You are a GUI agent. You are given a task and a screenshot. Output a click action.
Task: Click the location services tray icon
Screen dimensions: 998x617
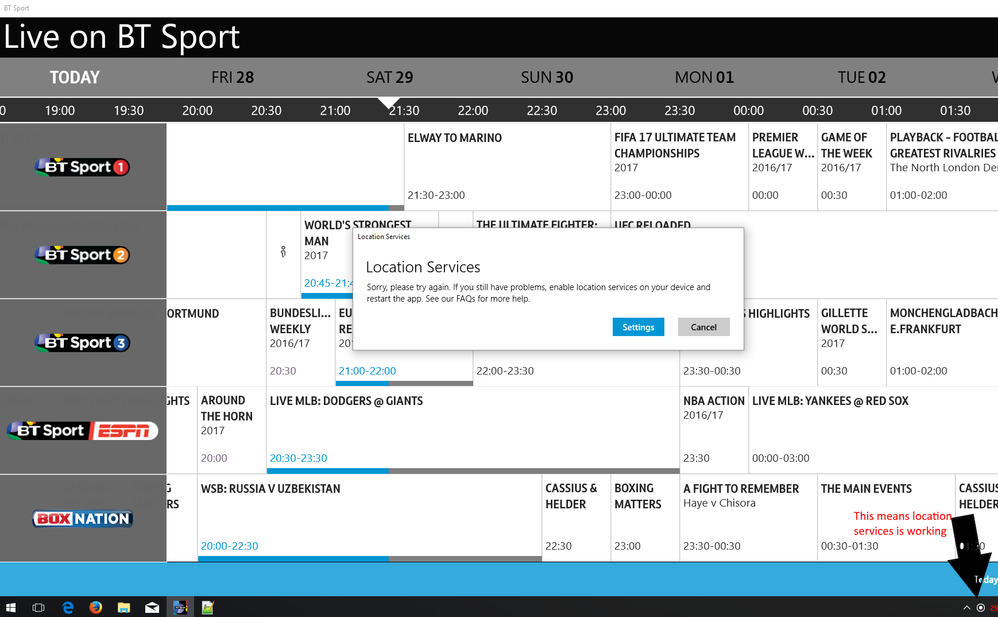pos(981,607)
